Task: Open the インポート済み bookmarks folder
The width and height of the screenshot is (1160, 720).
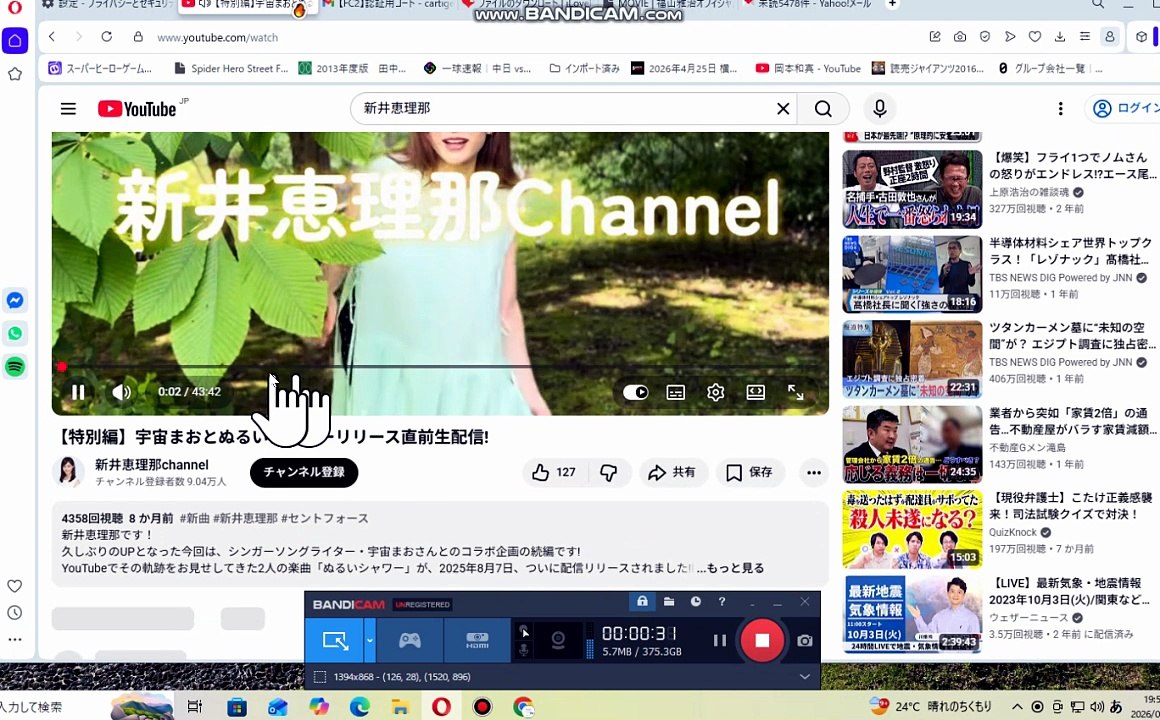Action: [584, 68]
